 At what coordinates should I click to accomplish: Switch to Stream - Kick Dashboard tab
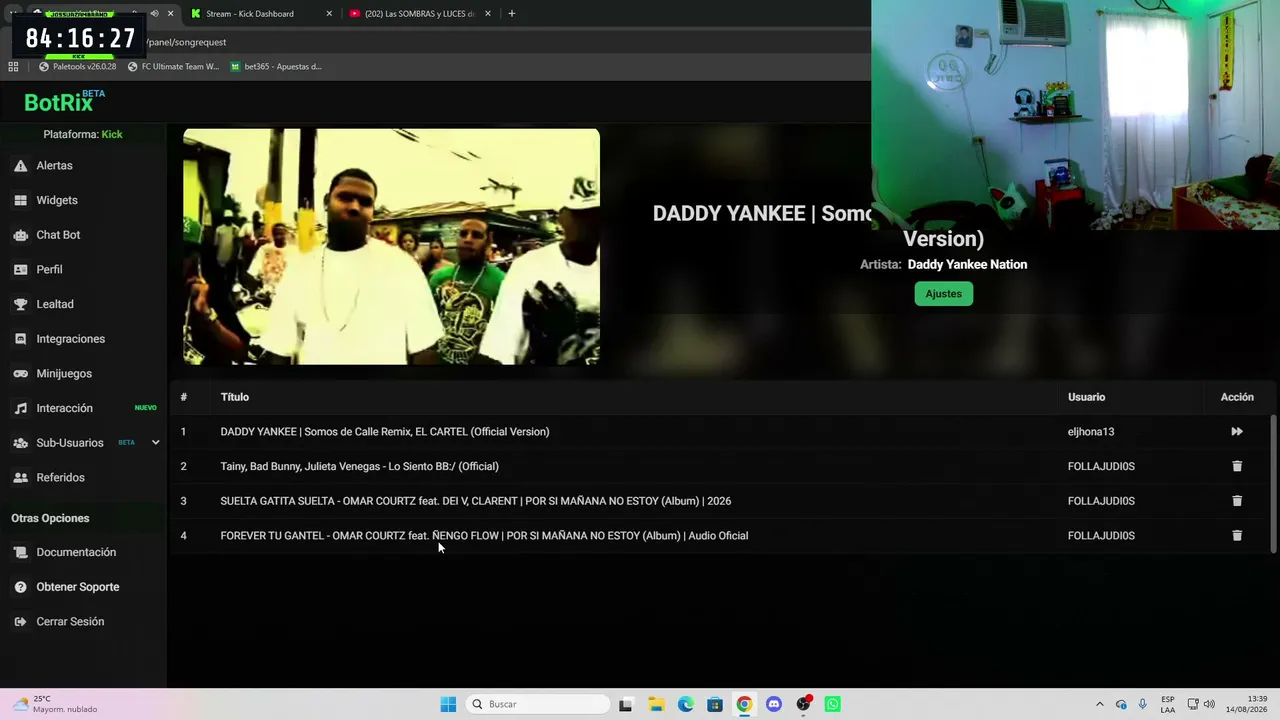point(258,14)
